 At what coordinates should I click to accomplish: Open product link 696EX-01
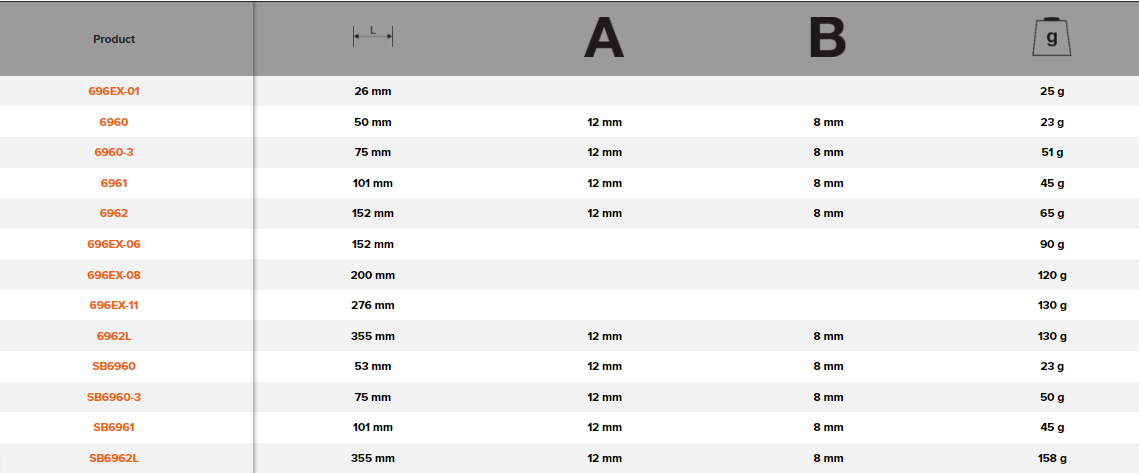pos(114,91)
